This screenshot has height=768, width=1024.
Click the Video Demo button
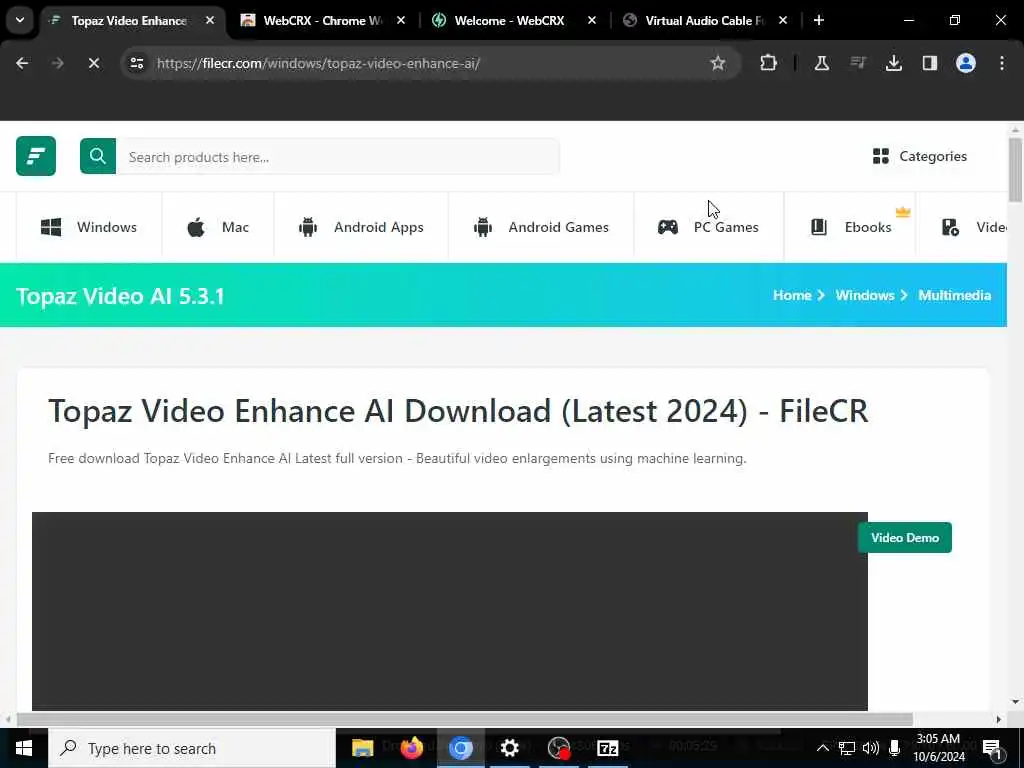click(904, 537)
